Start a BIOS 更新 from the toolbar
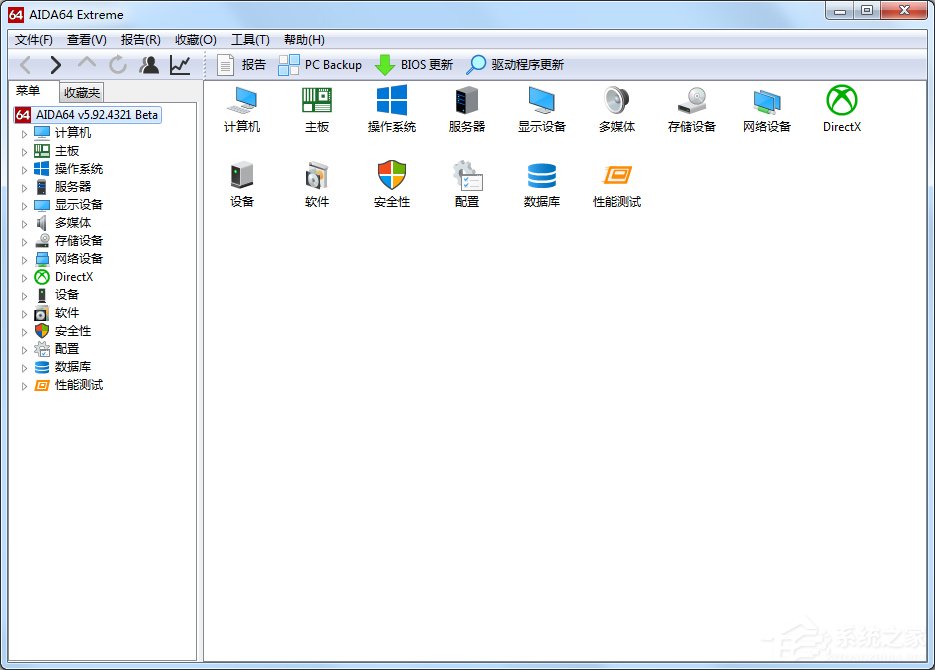935x670 pixels. point(413,64)
